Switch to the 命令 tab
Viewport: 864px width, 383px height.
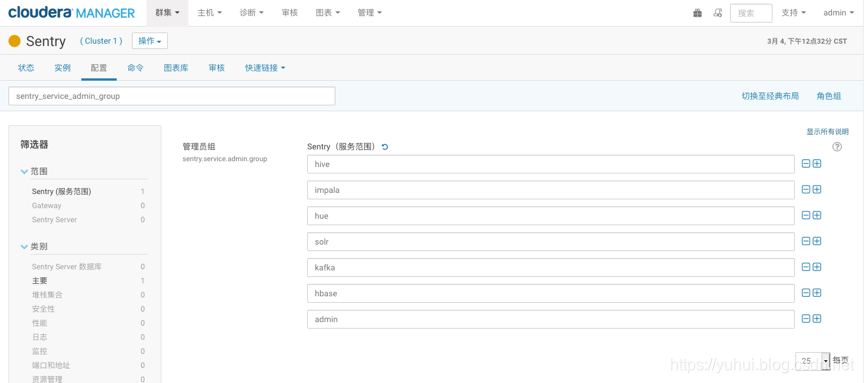point(136,68)
